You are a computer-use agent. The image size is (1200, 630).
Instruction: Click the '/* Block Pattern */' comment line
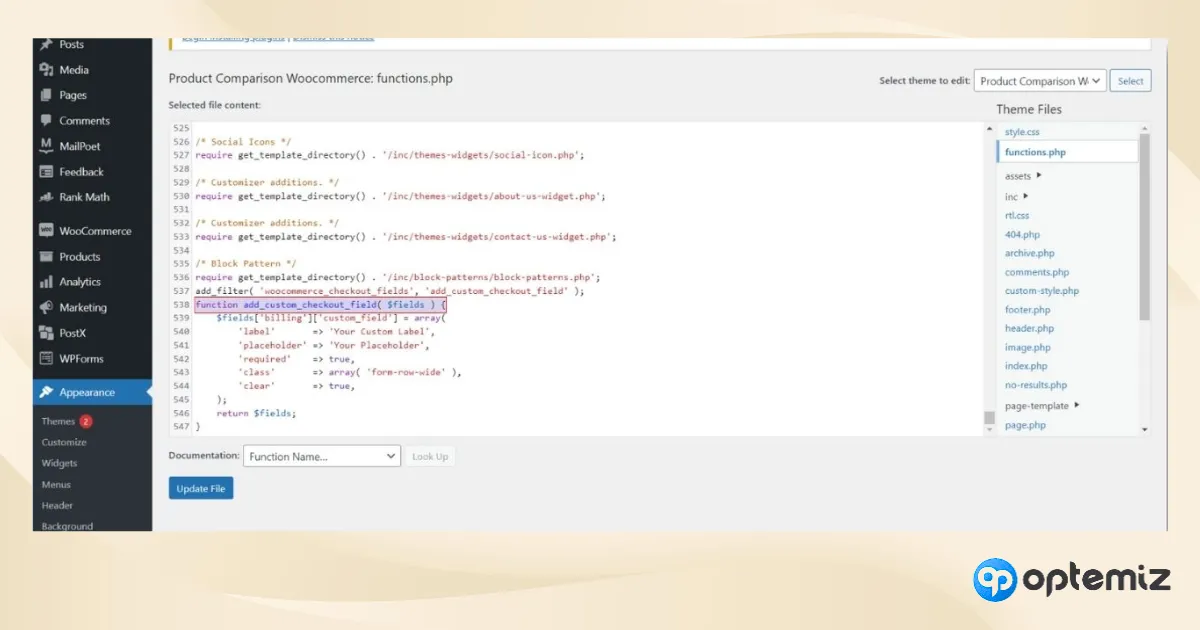245,264
